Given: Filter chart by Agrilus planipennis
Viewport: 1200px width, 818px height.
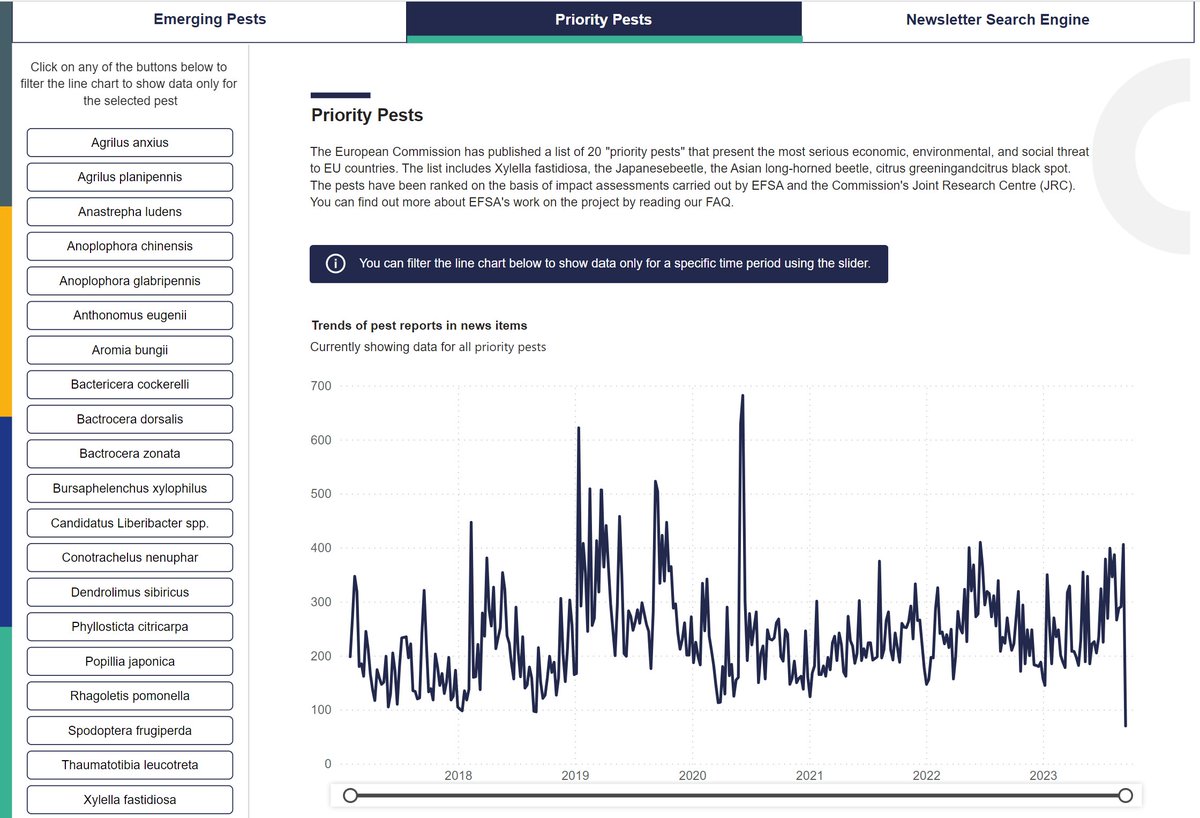Looking at the screenshot, I should (130, 177).
